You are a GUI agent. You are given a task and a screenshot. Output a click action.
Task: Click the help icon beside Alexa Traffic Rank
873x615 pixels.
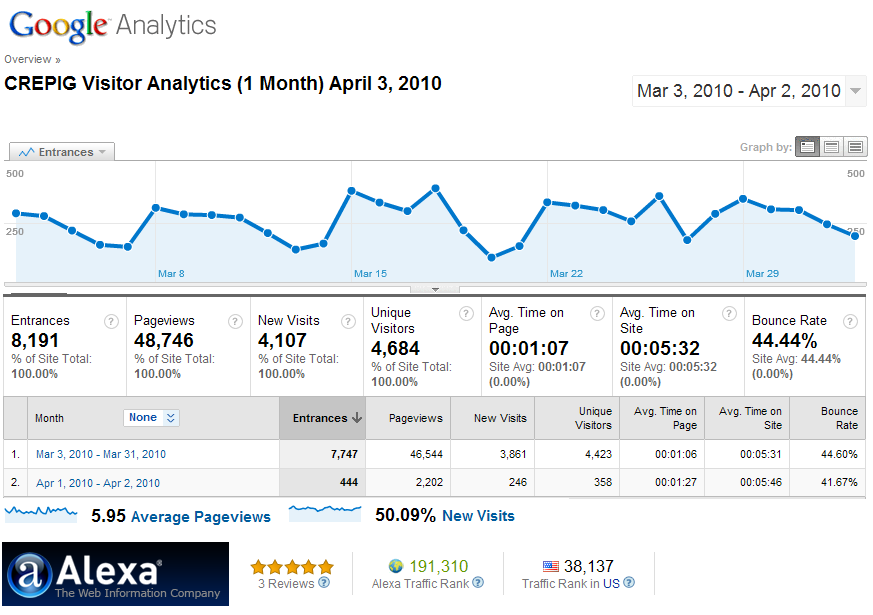click(x=478, y=582)
